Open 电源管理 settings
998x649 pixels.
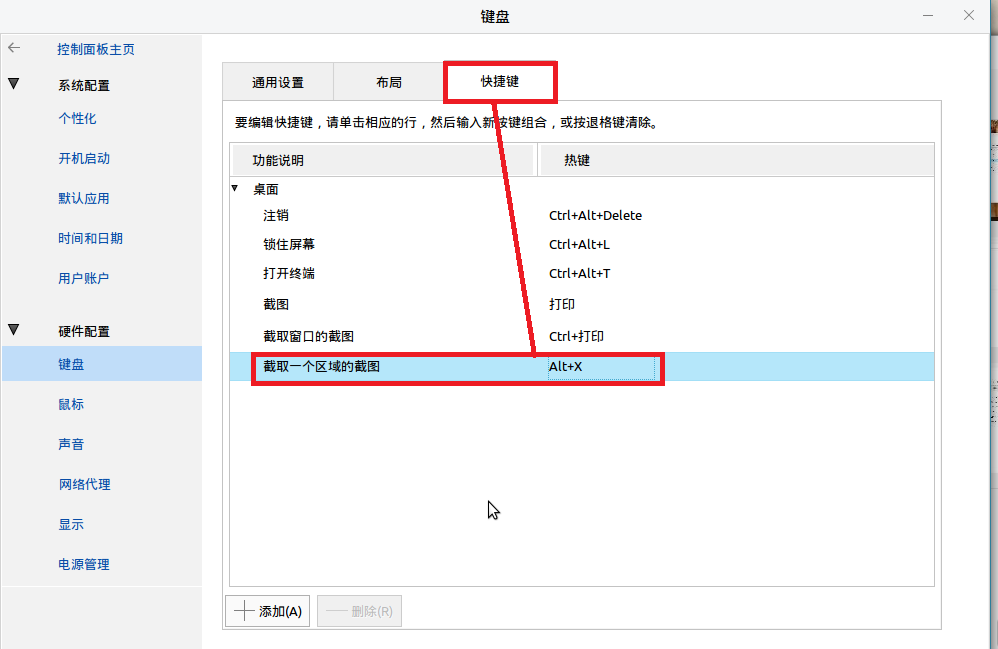[84, 564]
